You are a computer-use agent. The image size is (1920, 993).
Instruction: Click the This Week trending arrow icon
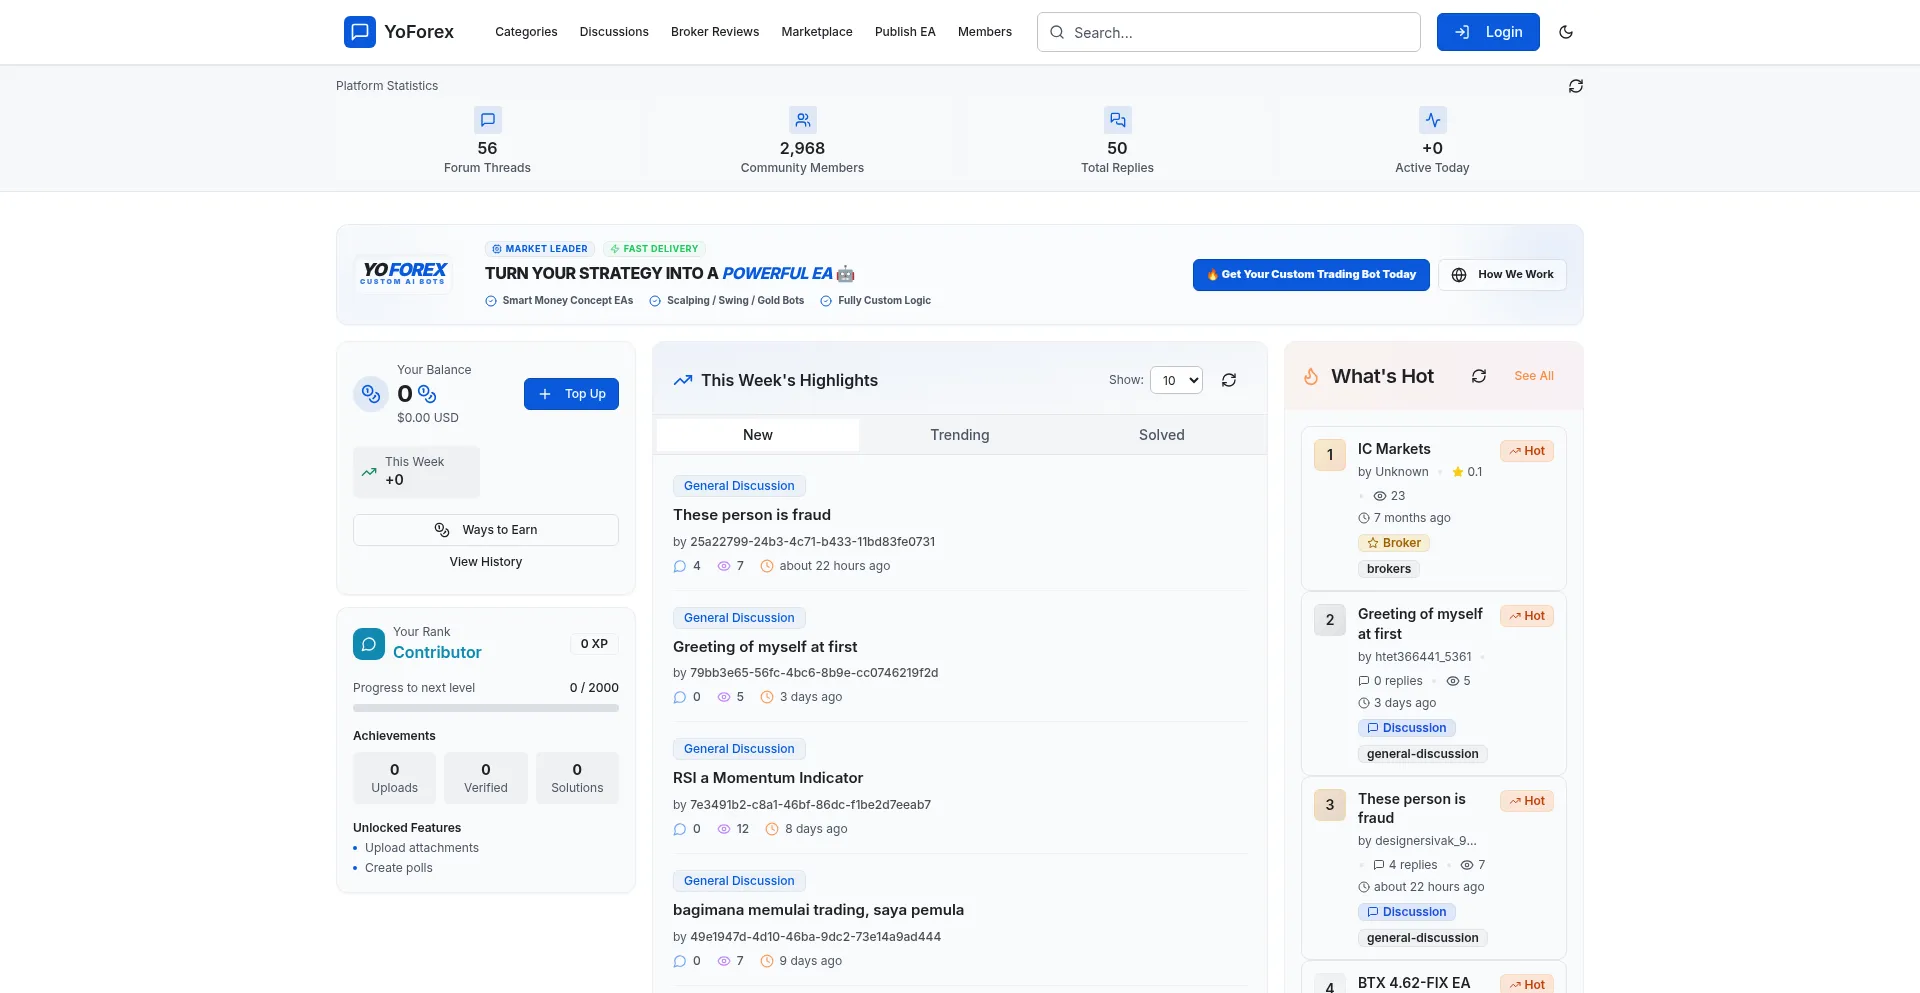pos(369,472)
